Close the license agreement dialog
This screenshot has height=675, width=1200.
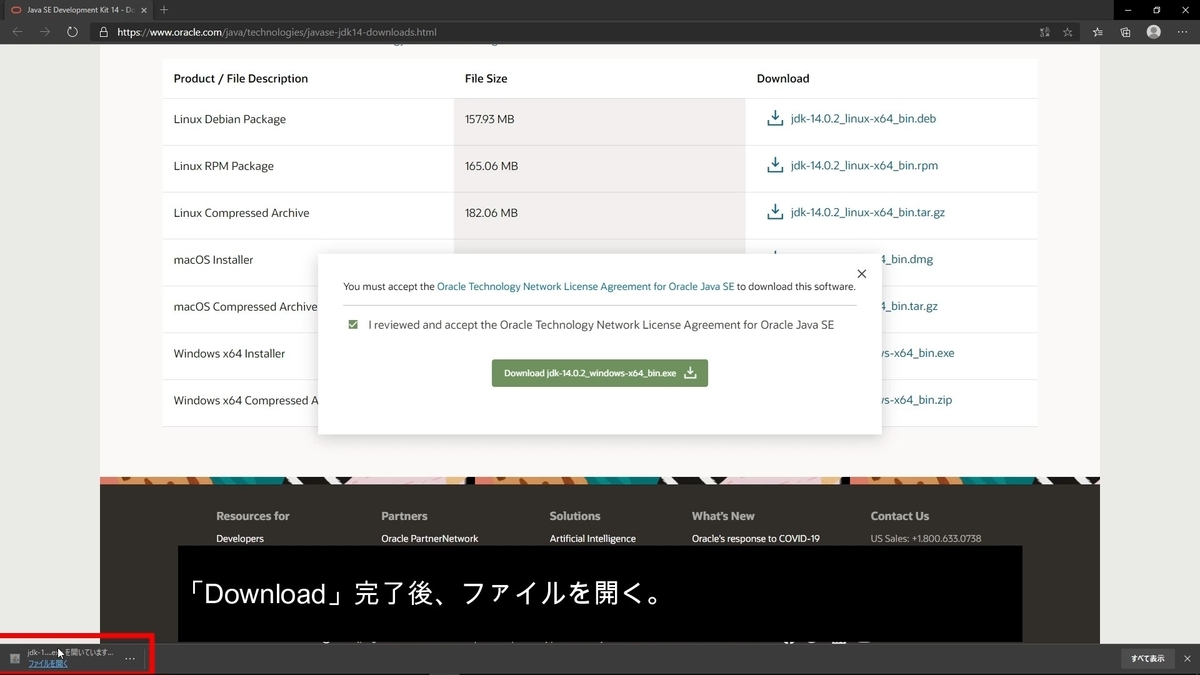tap(862, 273)
